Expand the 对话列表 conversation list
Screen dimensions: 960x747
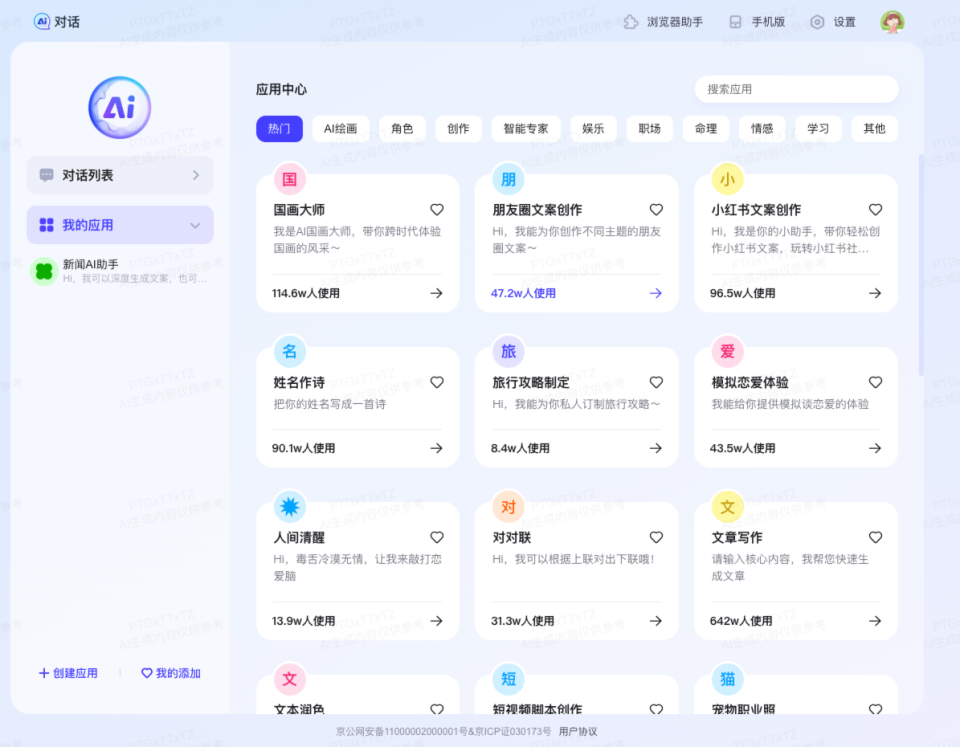point(120,175)
